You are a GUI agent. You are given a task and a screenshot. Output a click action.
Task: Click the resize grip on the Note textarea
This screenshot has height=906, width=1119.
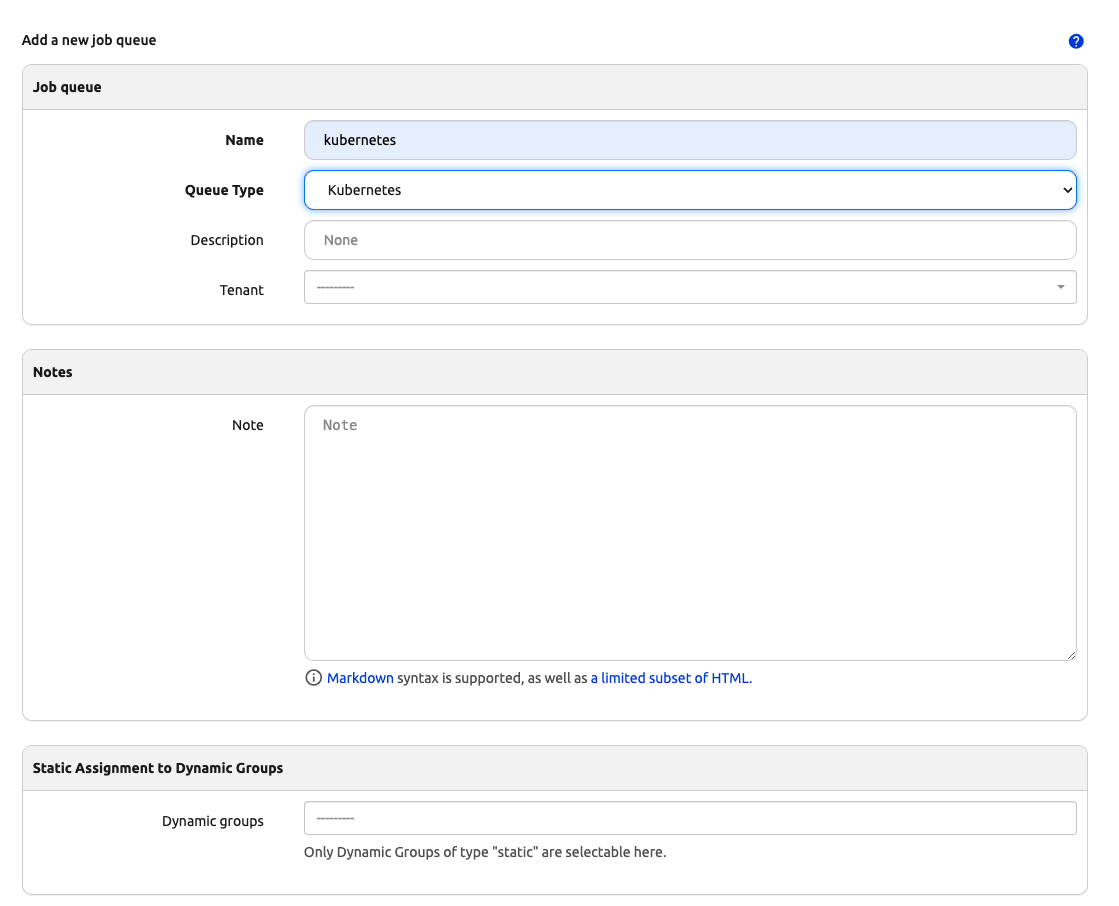point(1071,655)
